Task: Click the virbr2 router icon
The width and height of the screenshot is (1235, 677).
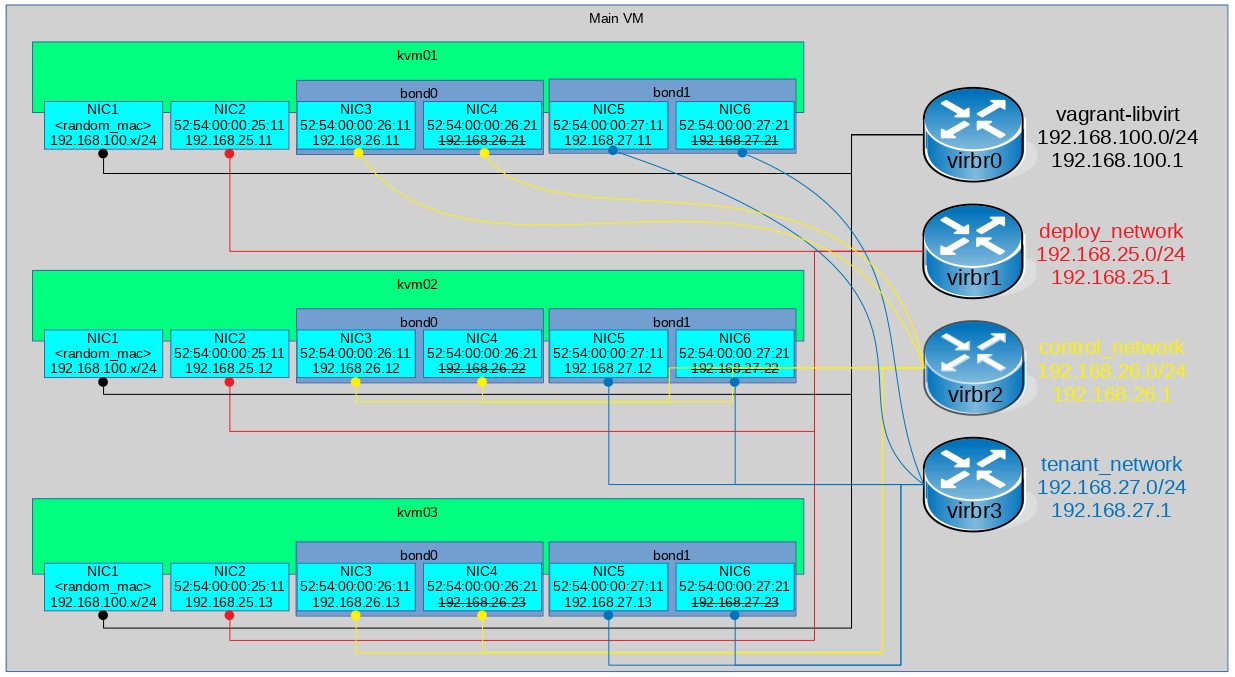Action: (973, 367)
